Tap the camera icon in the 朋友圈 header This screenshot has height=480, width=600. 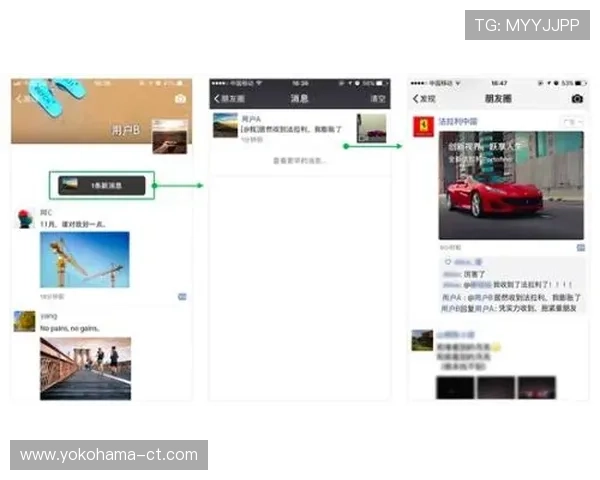pyautogui.click(x=577, y=99)
